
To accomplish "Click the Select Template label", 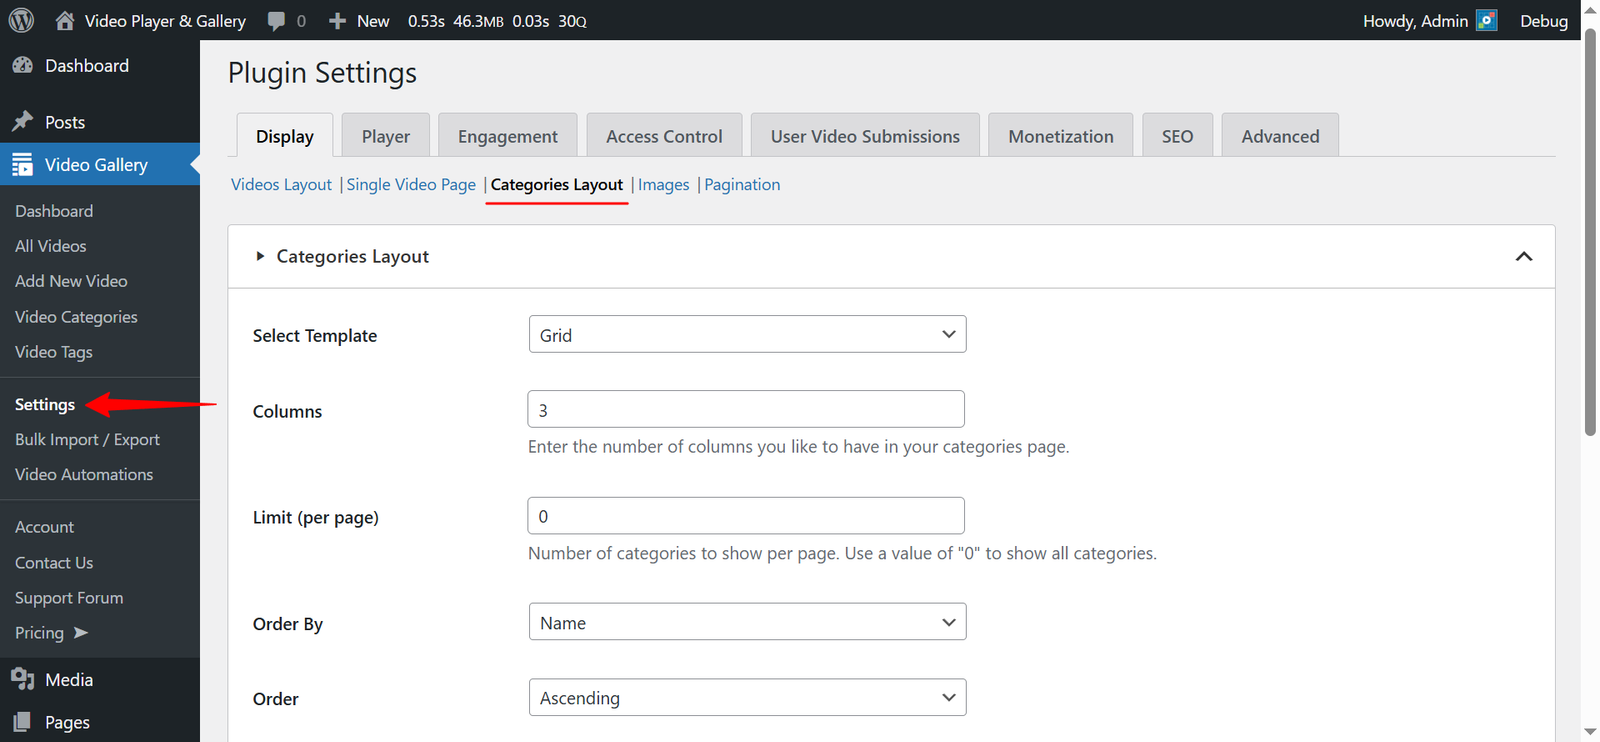I will (x=315, y=336).
